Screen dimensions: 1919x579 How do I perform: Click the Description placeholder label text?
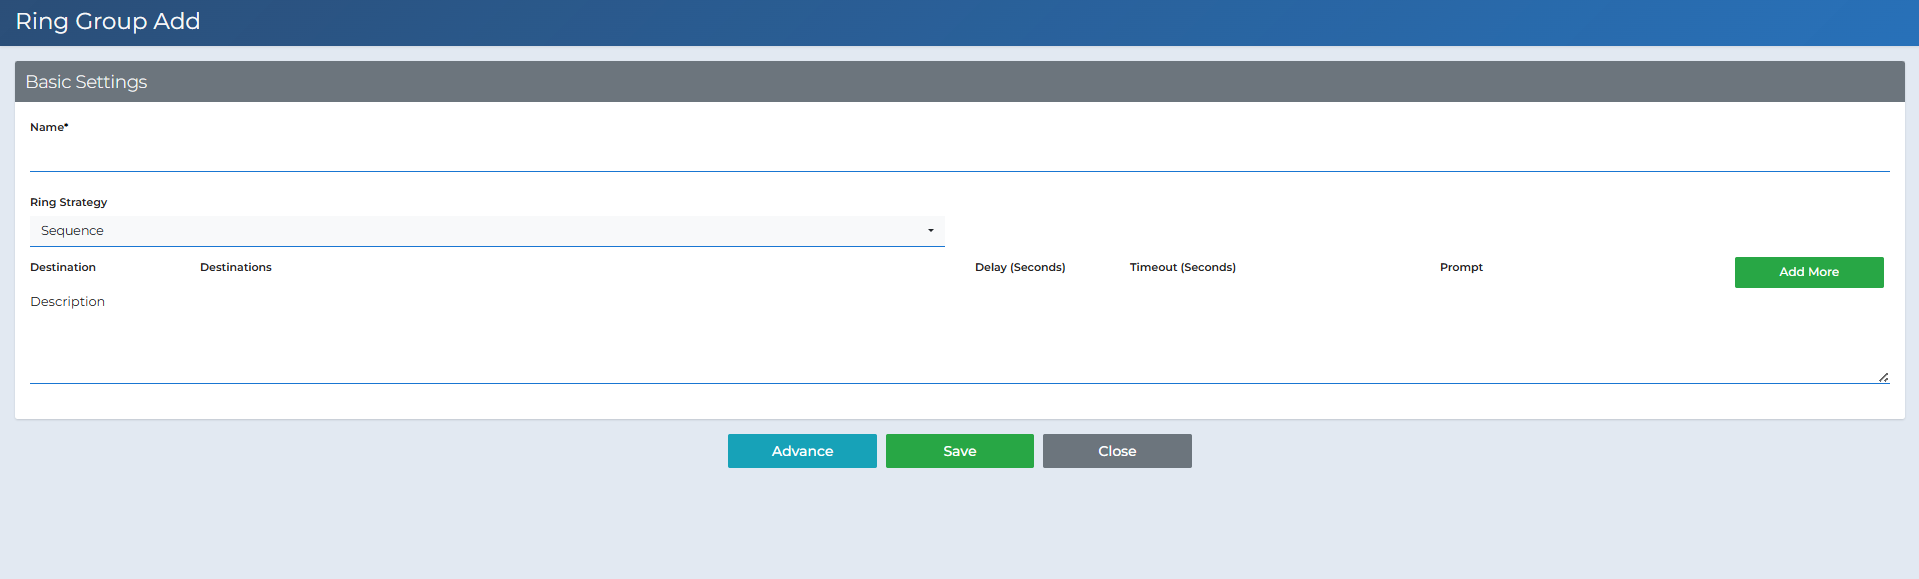pos(67,301)
